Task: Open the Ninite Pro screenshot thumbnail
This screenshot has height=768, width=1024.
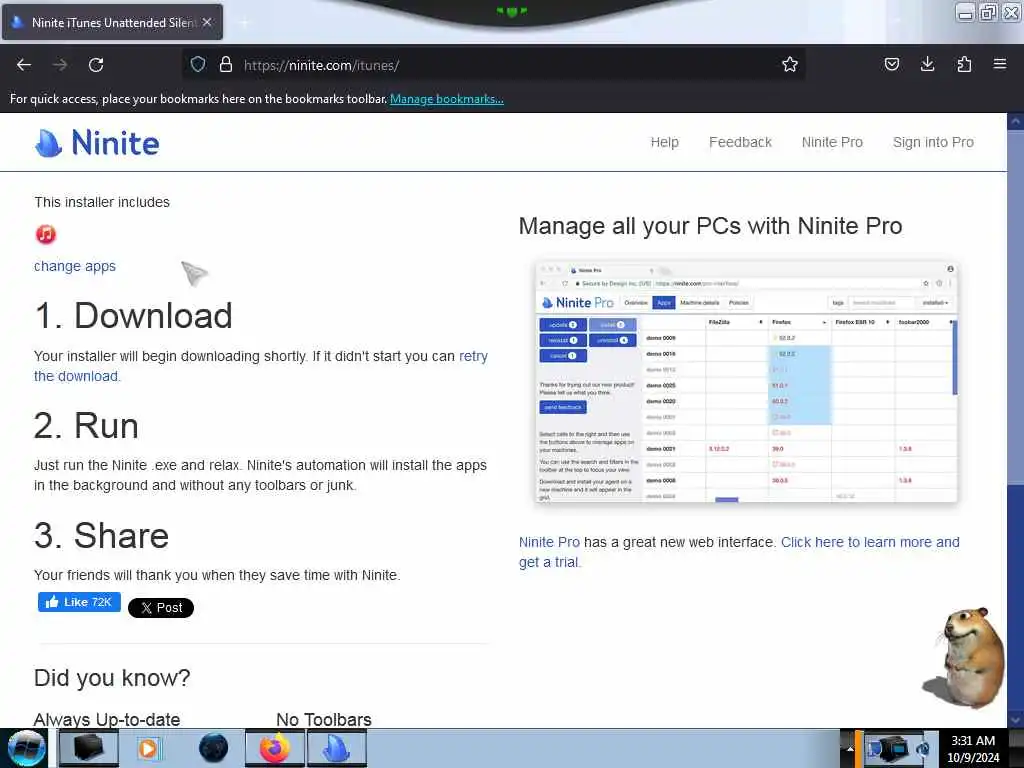Action: [746, 382]
